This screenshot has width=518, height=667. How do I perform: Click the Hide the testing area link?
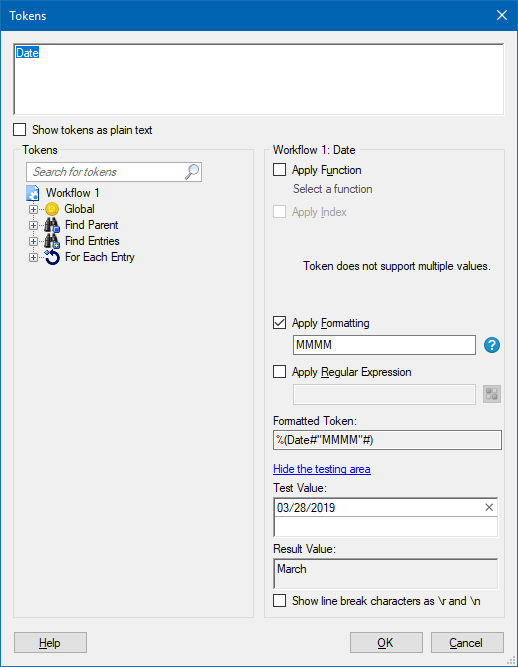(x=322, y=469)
